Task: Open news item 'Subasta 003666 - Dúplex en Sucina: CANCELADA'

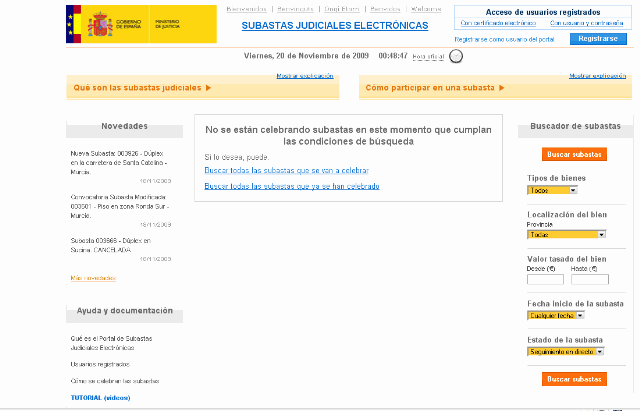Action: pos(111,245)
